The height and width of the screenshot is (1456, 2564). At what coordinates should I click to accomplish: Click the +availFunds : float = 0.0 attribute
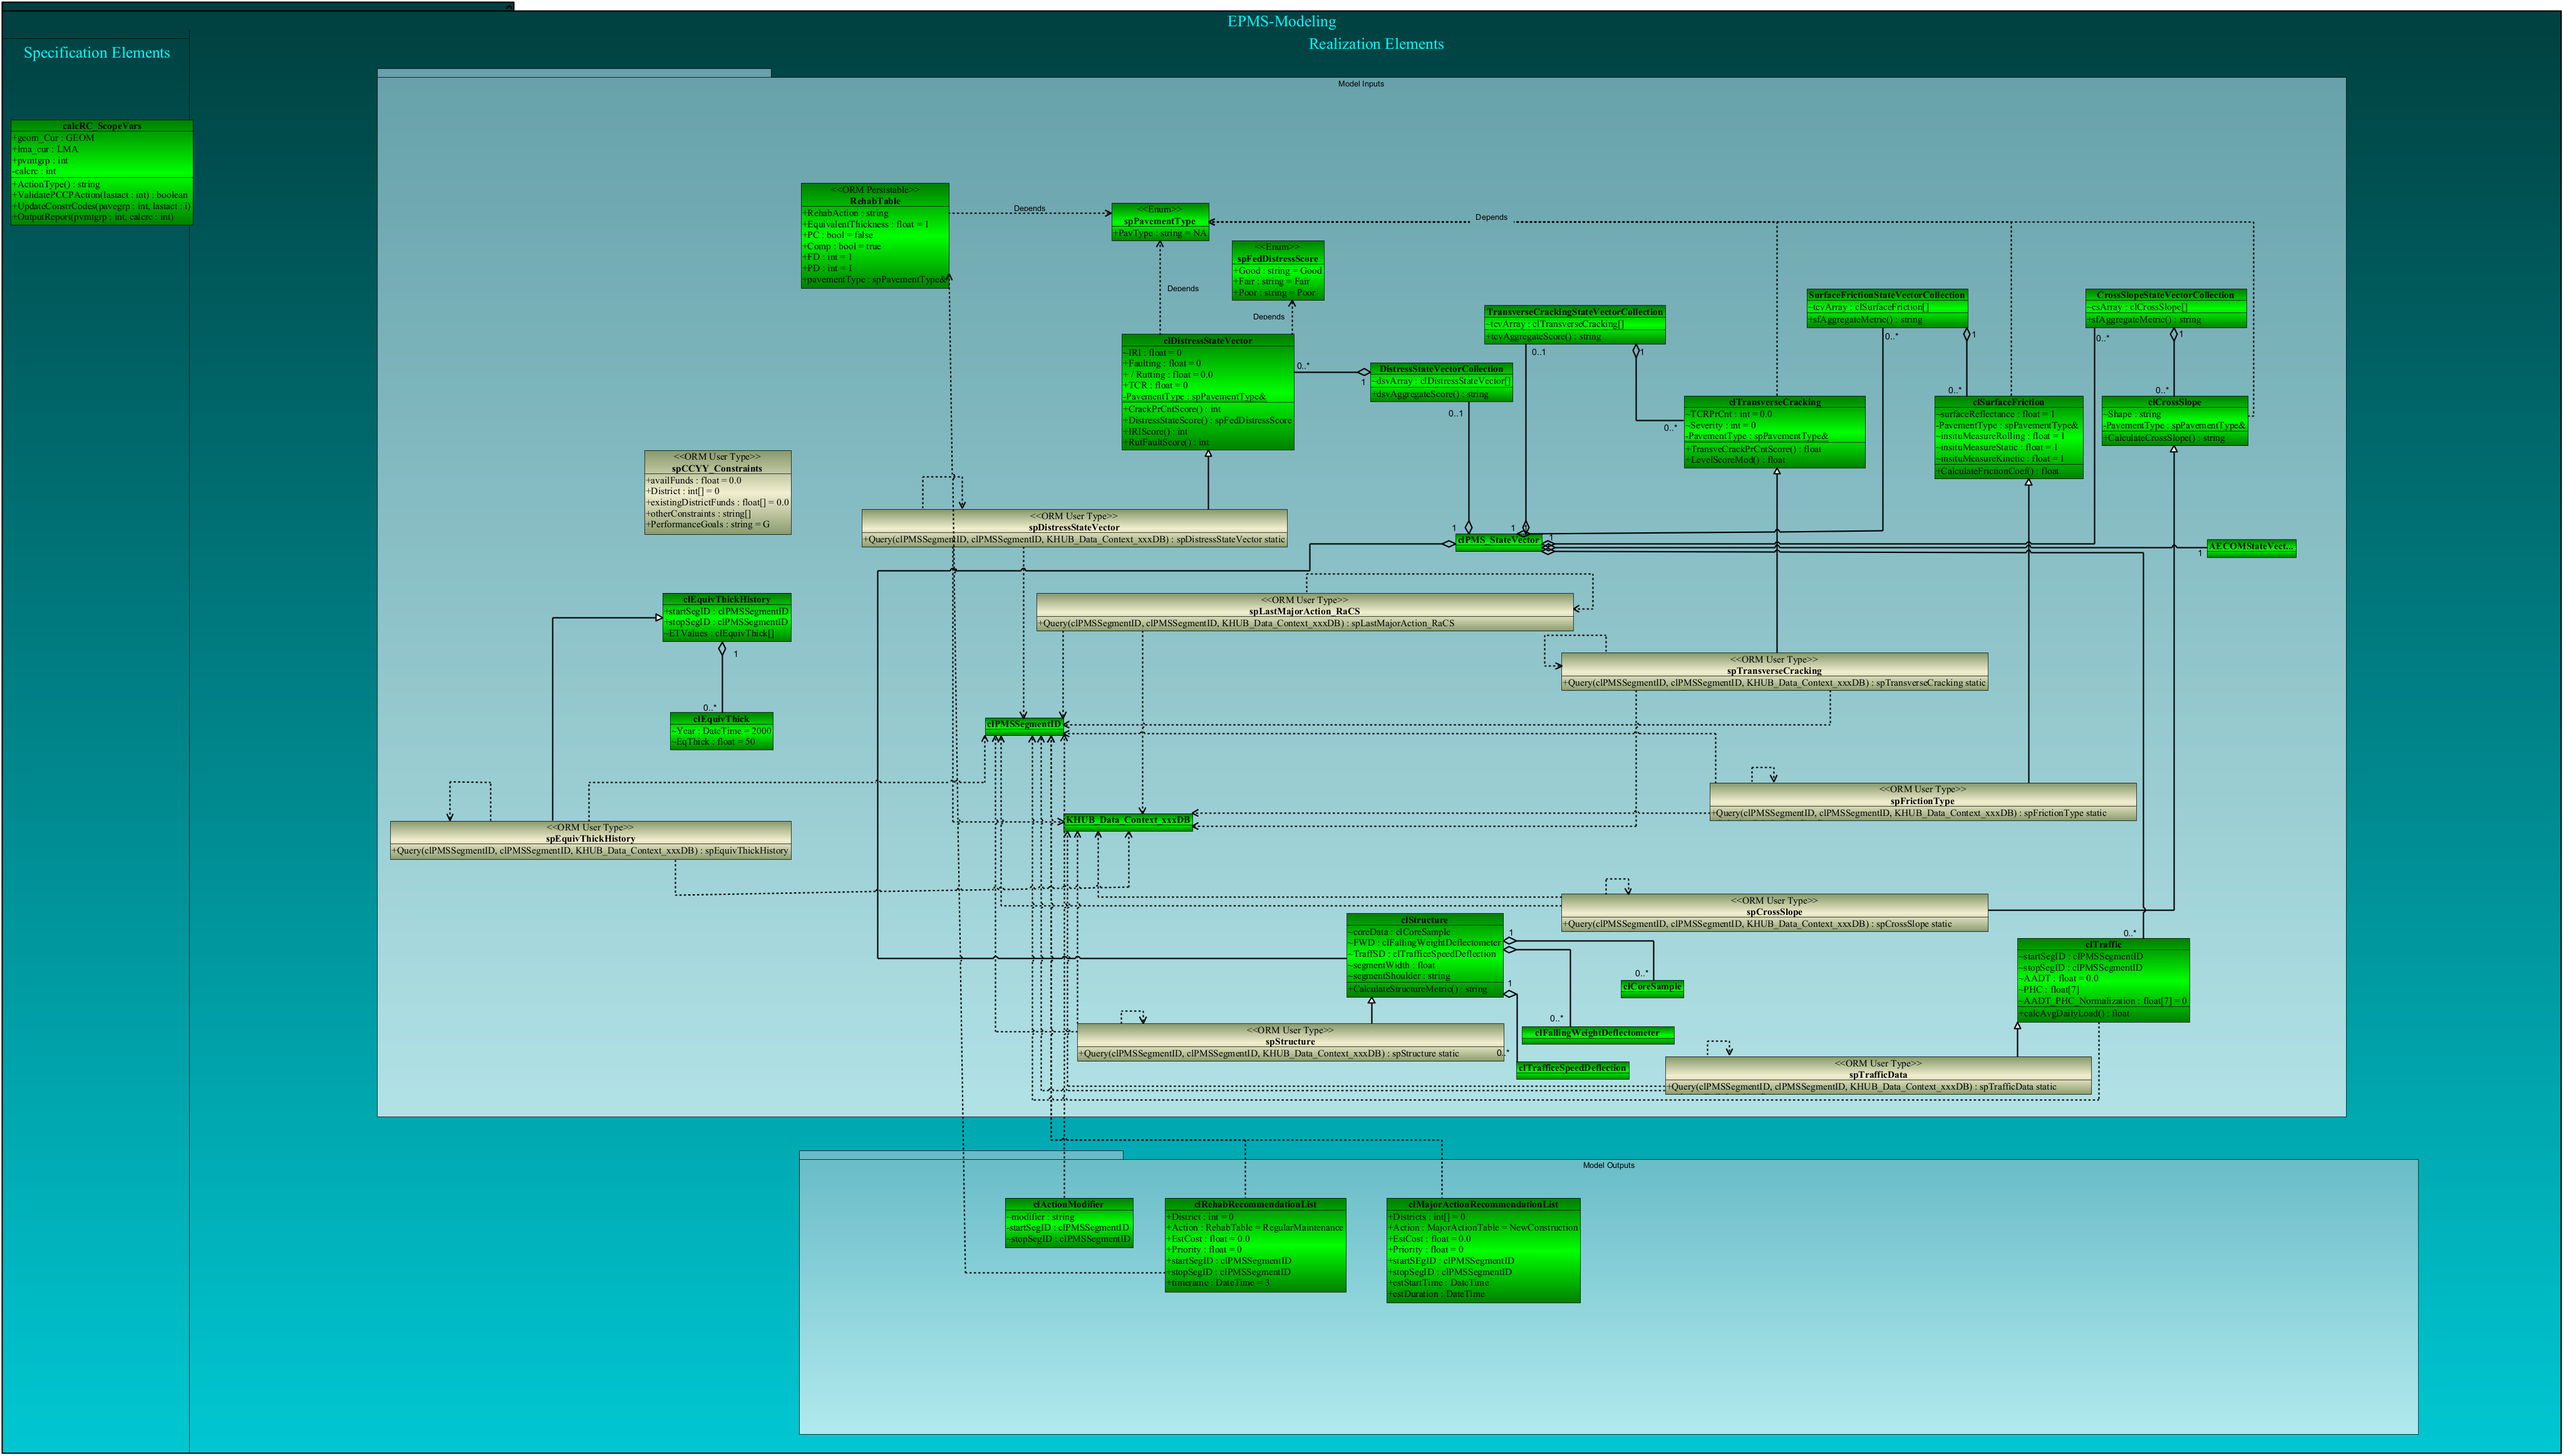(x=694, y=480)
